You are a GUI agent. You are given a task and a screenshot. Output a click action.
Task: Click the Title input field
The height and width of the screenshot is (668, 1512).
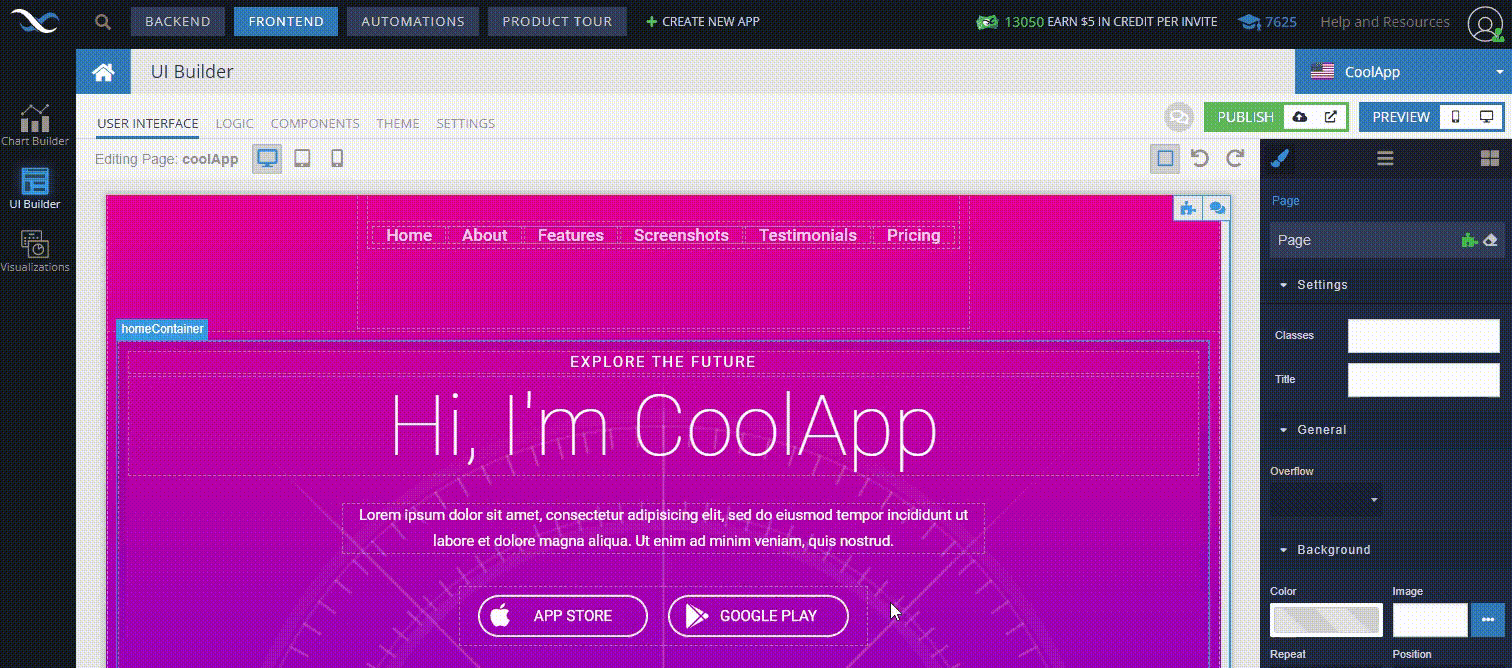click(x=1424, y=380)
